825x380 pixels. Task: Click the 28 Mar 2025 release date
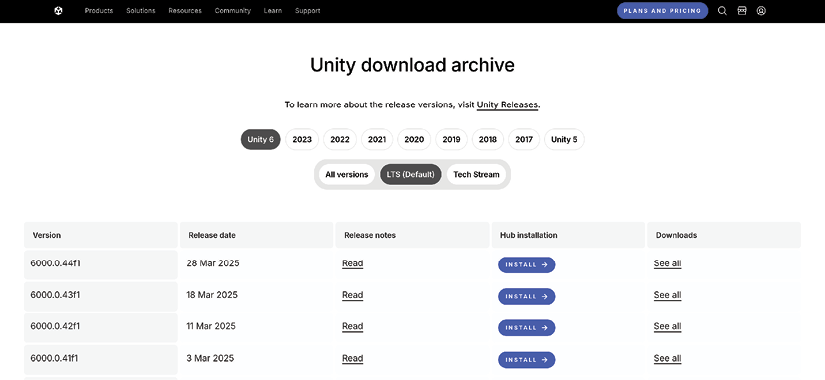click(x=213, y=263)
